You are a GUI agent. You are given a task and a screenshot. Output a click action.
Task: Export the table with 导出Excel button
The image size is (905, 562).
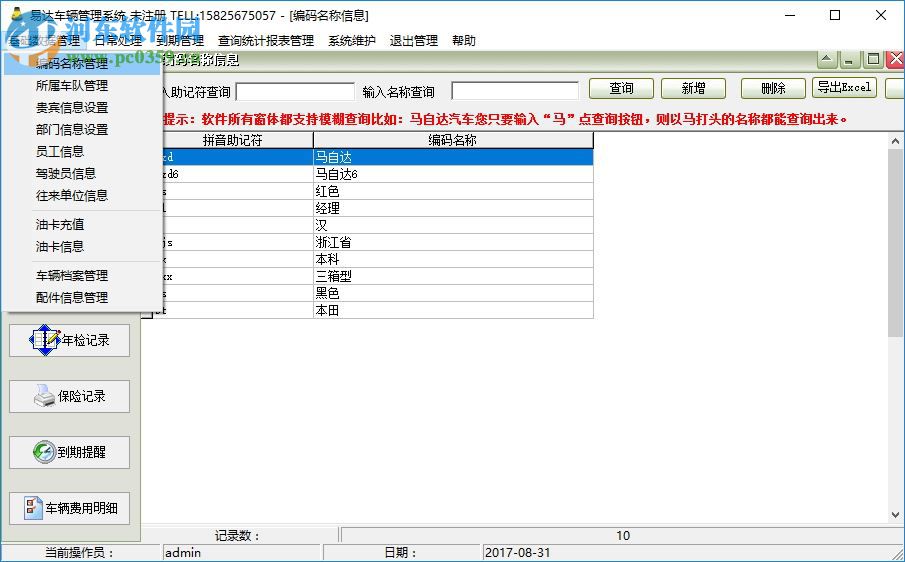(x=844, y=88)
